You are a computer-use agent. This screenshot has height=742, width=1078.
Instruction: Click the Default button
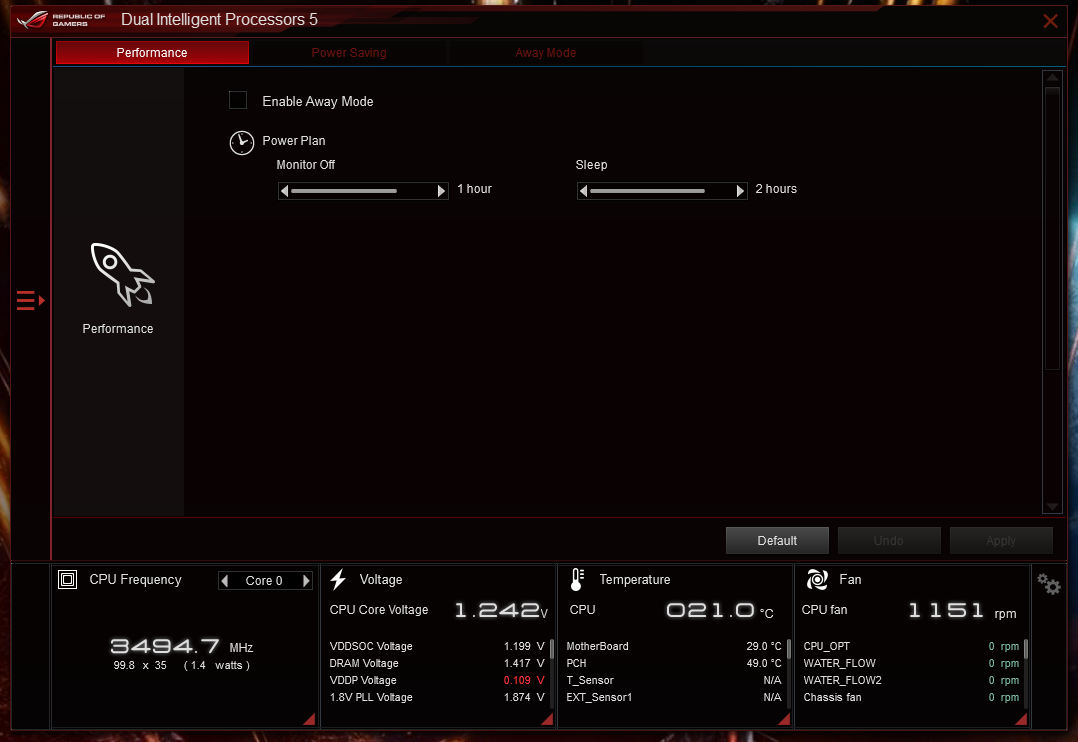(777, 541)
